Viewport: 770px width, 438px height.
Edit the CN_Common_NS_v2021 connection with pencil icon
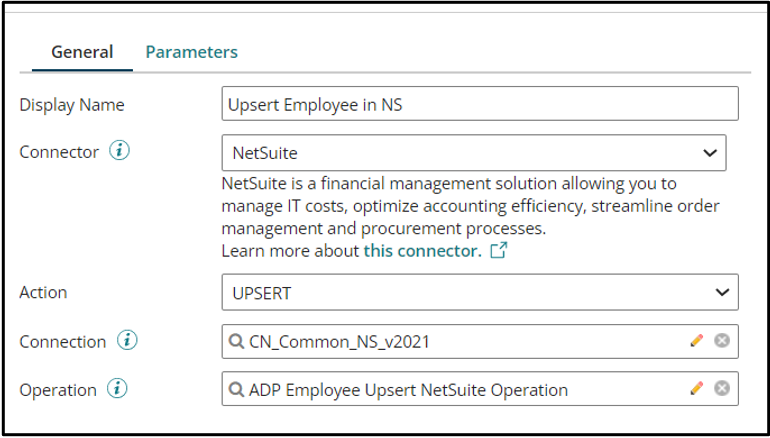(x=697, y=341)
